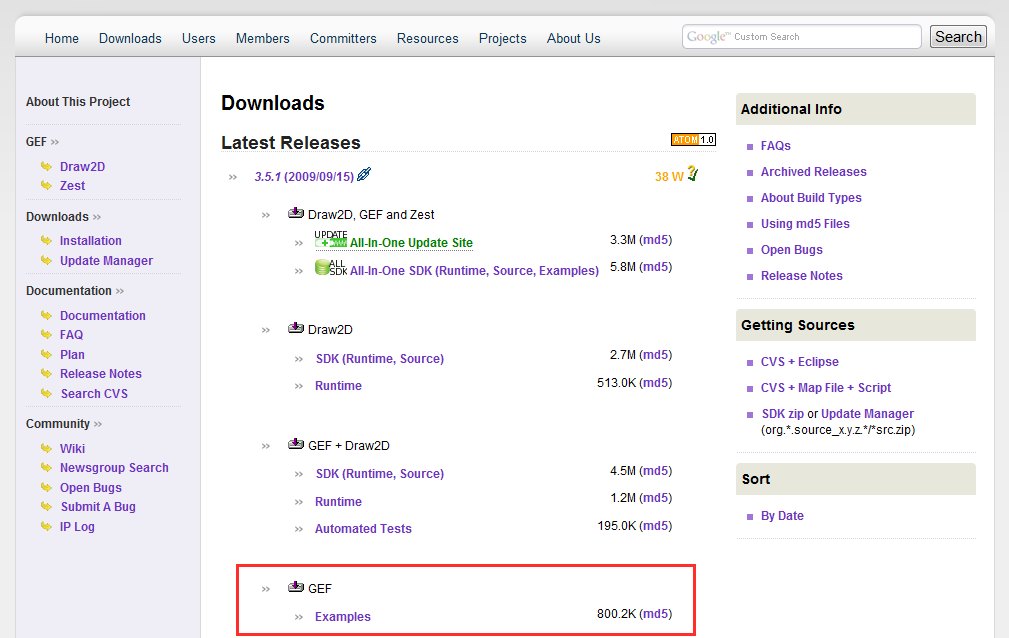Download the 4.5M SDK (Runtime, Source)
This screenshot has height=638, width=1009.
click(x=380, y=474)
